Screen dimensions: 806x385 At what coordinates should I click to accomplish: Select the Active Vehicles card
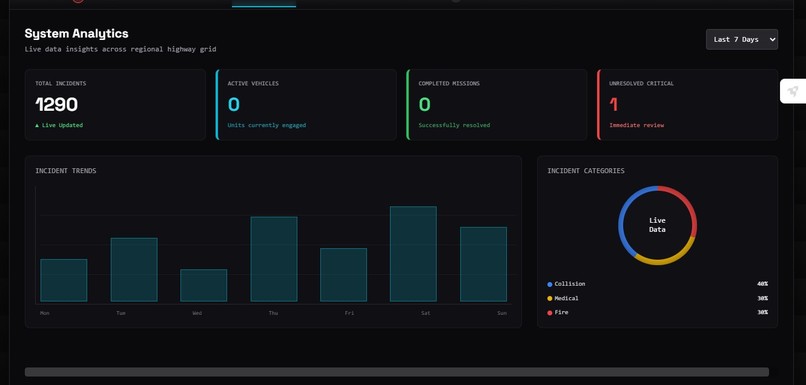click(306, 105)
